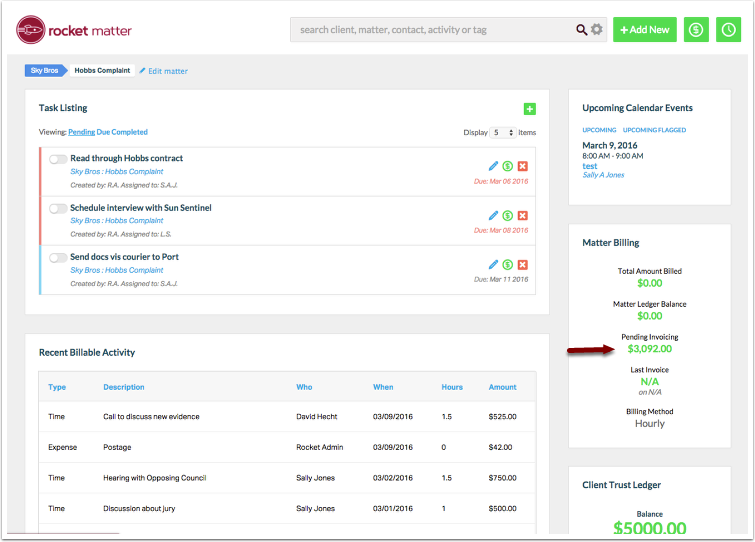Click the green dollar billing button
Screen dimensions: 755x542
[696, 30]
